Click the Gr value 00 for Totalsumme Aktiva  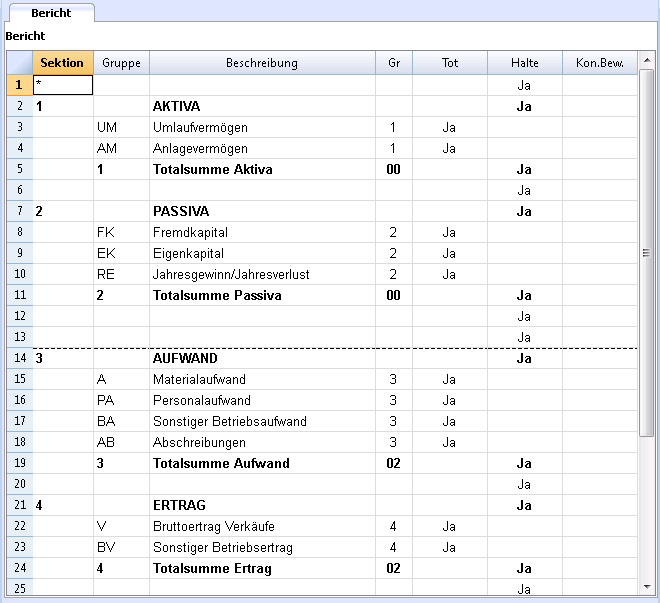394,169
